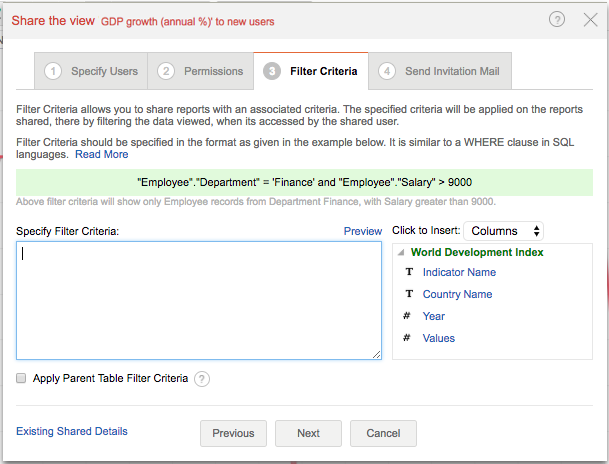
Task: Click the Preview link
Action: tap(363, 231)
